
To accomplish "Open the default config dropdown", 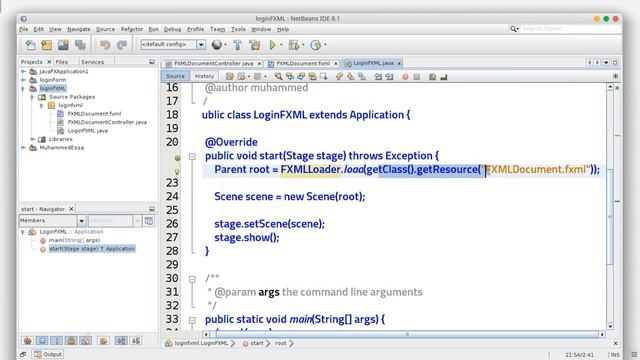I will [x=201, y=44].
